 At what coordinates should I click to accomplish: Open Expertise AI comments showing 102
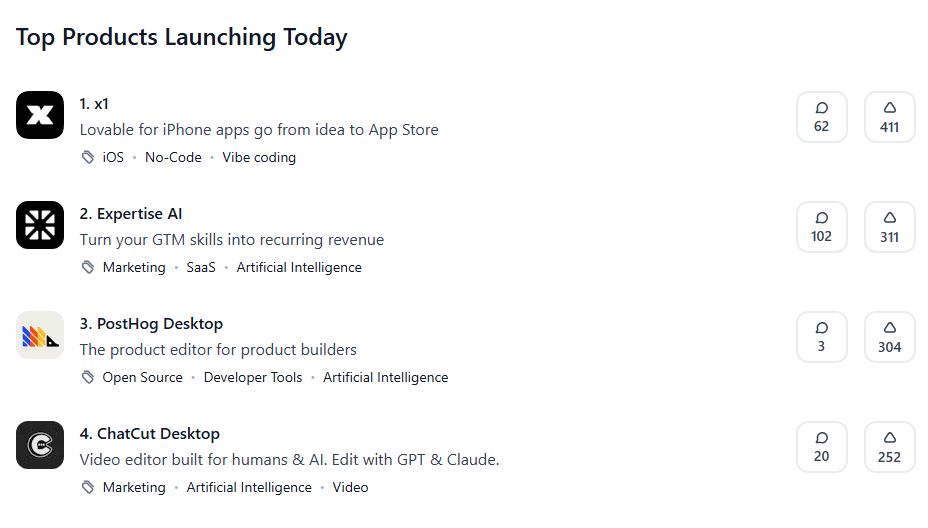[821, 227]
